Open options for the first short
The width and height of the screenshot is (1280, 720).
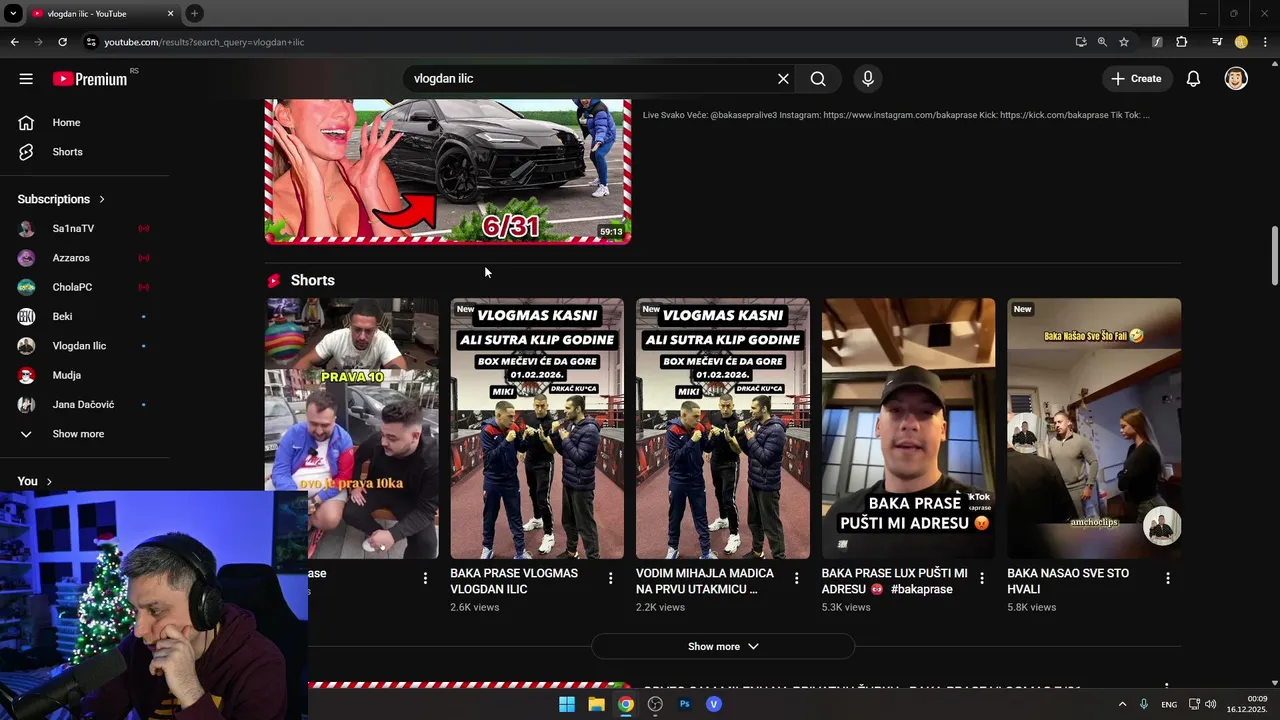tap(425, 578)
